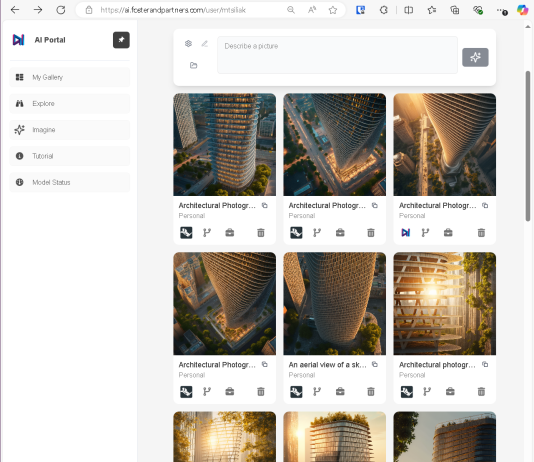
Task: Delete the 'An aerial view of a sk...' image
Action: tap(371, 392)
